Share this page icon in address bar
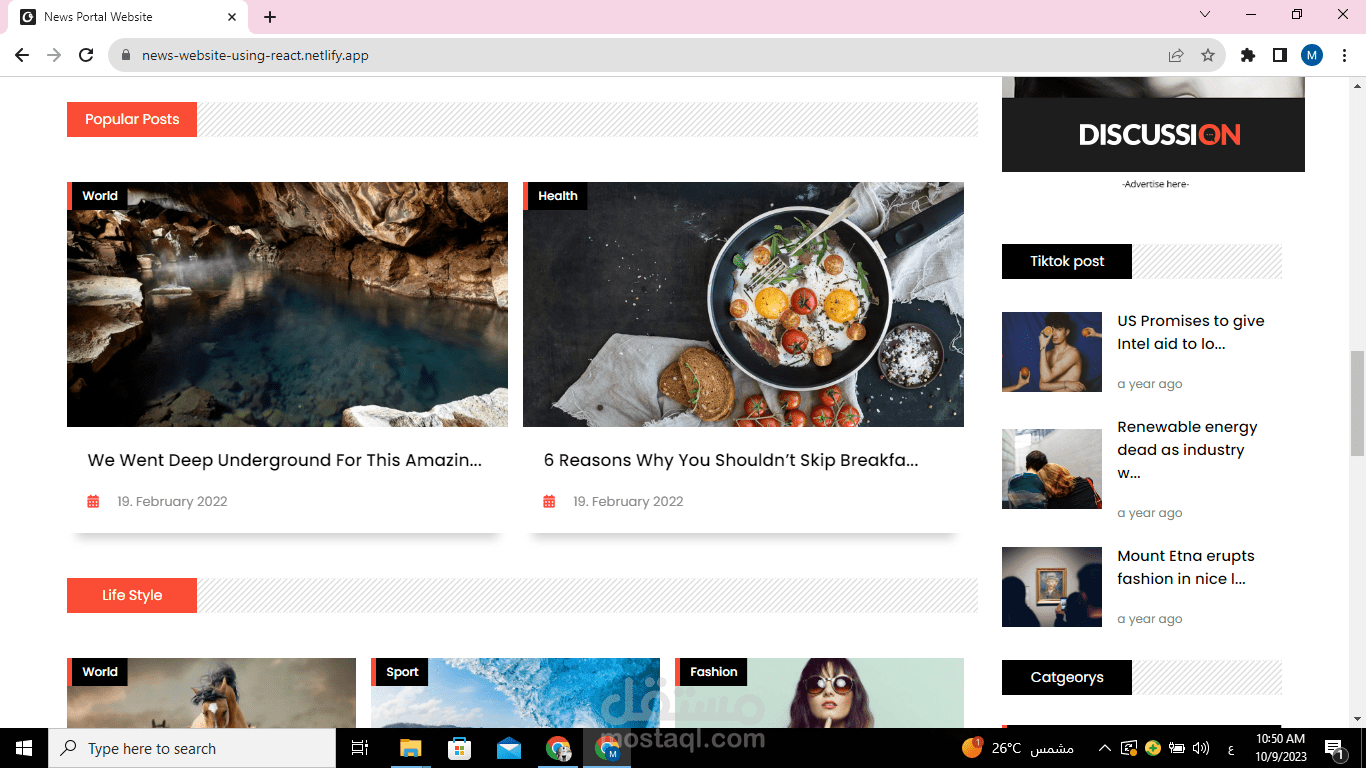Screen dimensions: 1366x768 (1176, 55)
